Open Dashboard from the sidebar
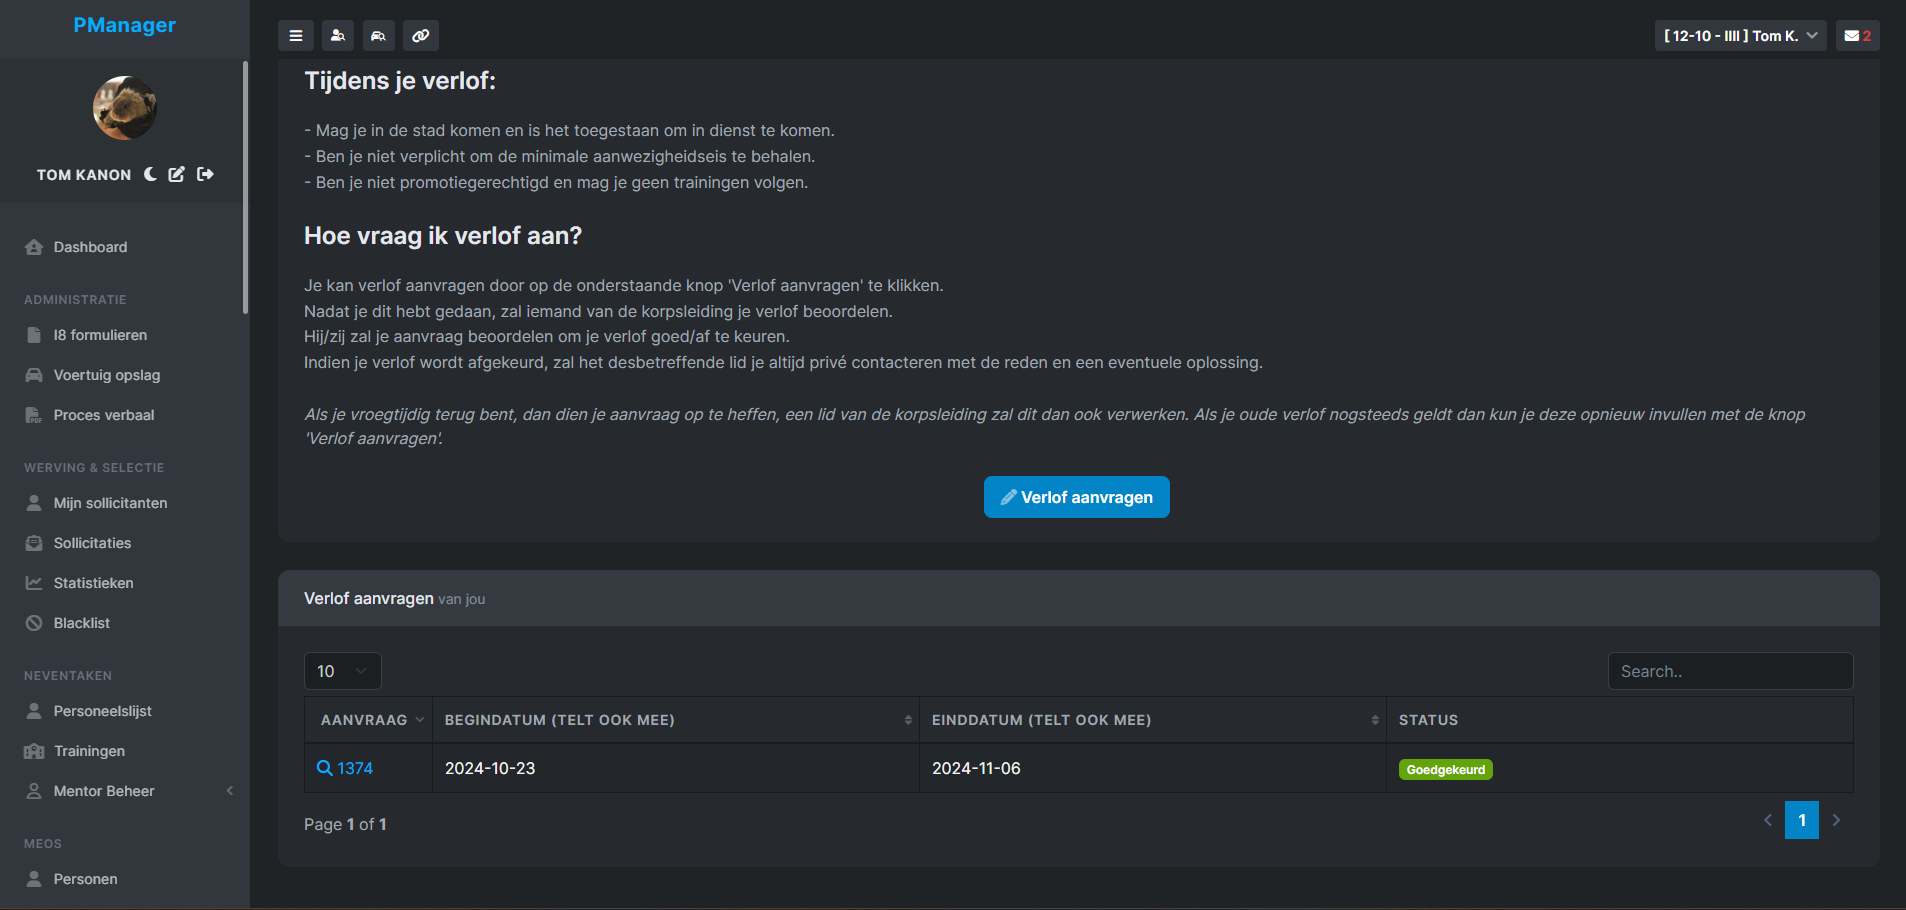 91,247
